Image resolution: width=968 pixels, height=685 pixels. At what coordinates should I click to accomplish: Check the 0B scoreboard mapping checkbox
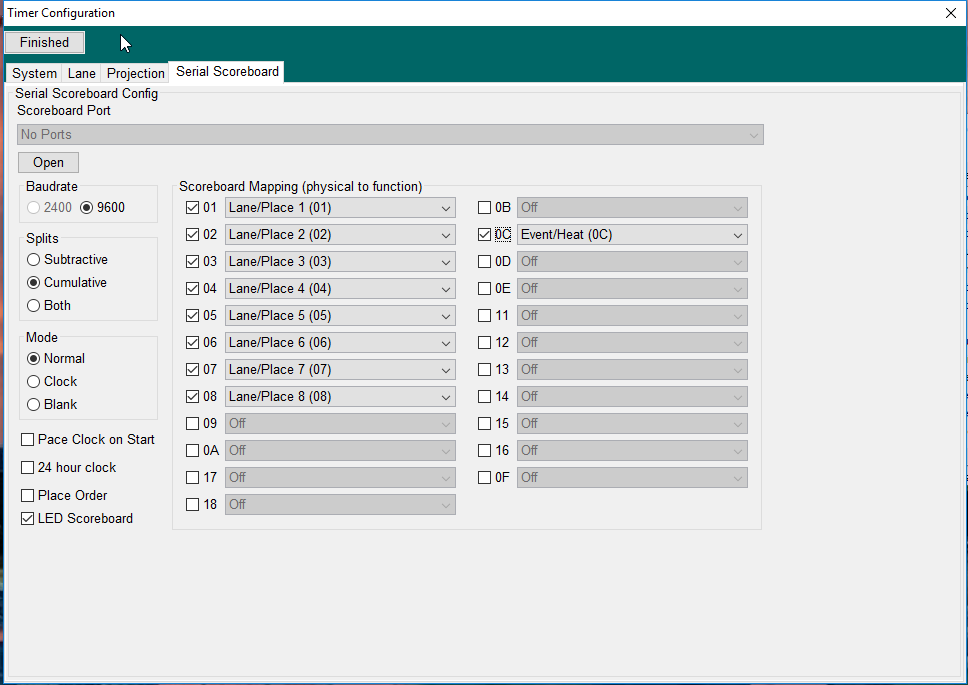click(485, 208)
